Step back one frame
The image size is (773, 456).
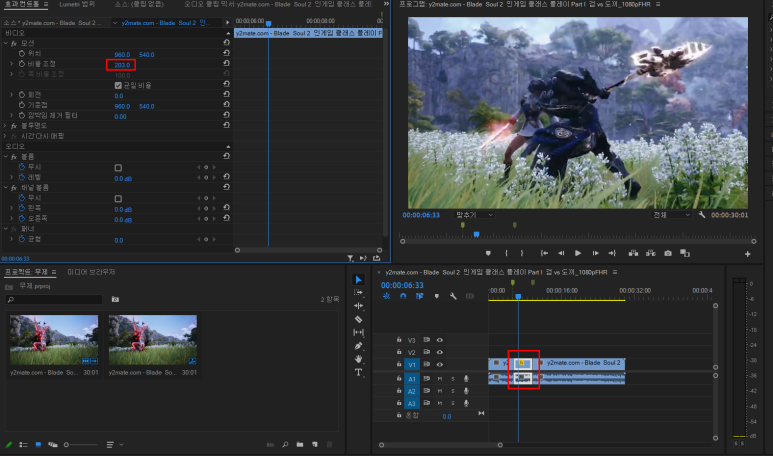561,253
